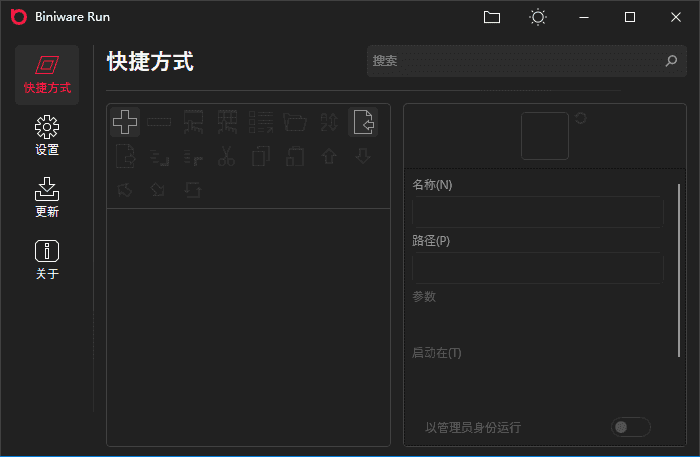Open the 设置 settings tab
The height and width of the screenshot is (457, 700).
click(x=47, y=136)
